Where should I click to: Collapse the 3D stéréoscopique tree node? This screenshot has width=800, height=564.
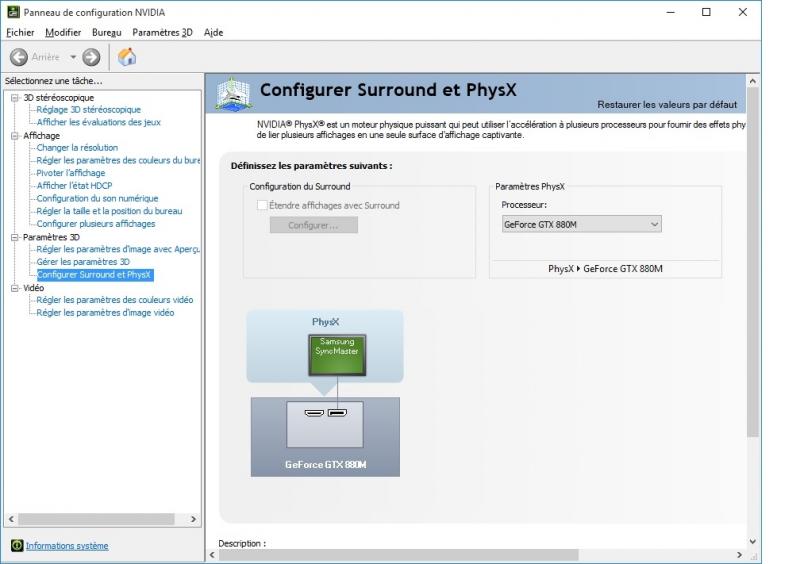click(x=15, y=97)
